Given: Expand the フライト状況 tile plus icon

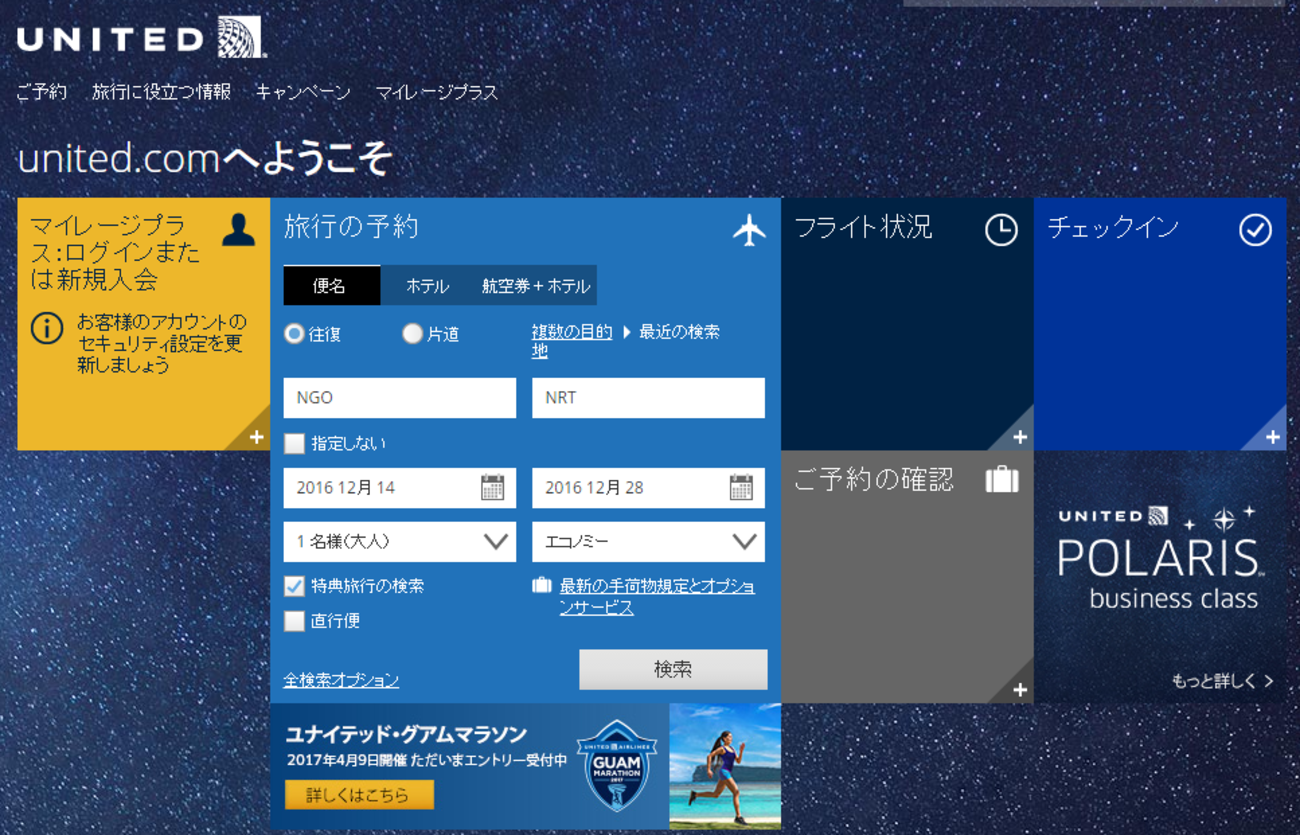Looking at the screenshot, I should [x=1020, y=437].
